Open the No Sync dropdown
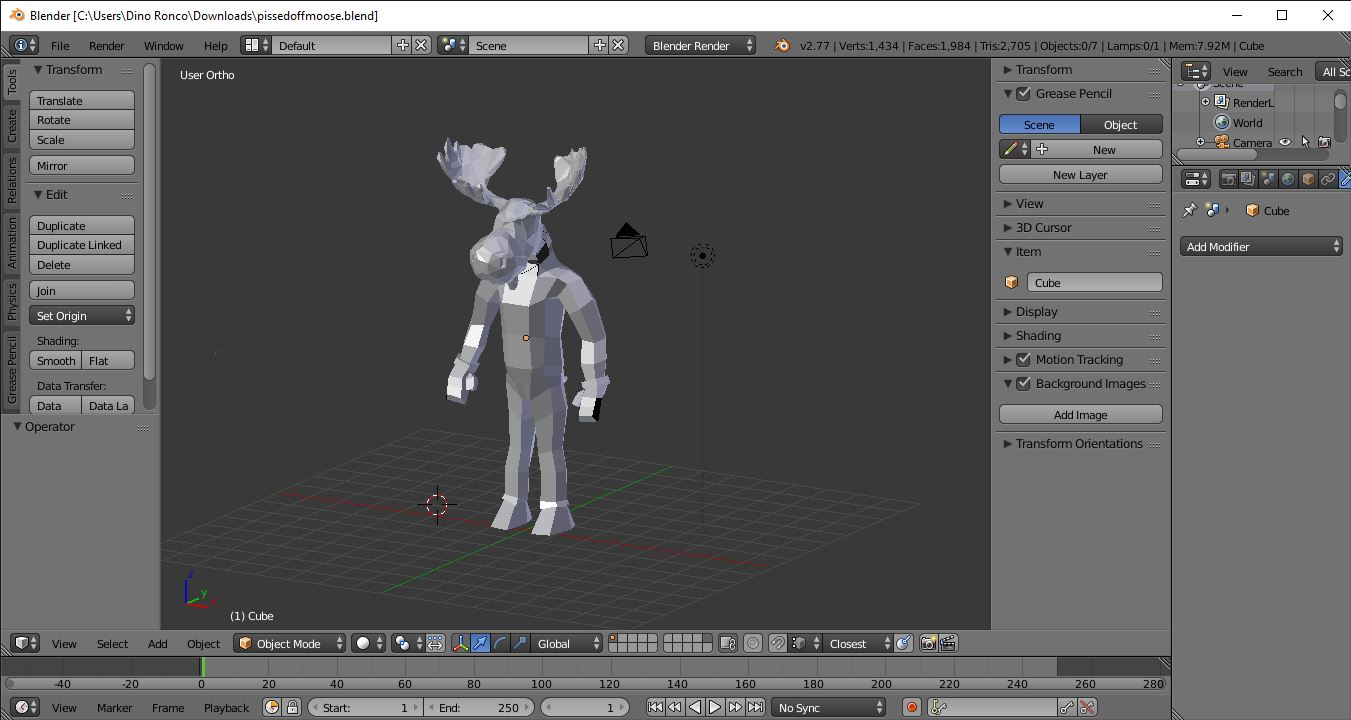 click(x=828, y=707)
